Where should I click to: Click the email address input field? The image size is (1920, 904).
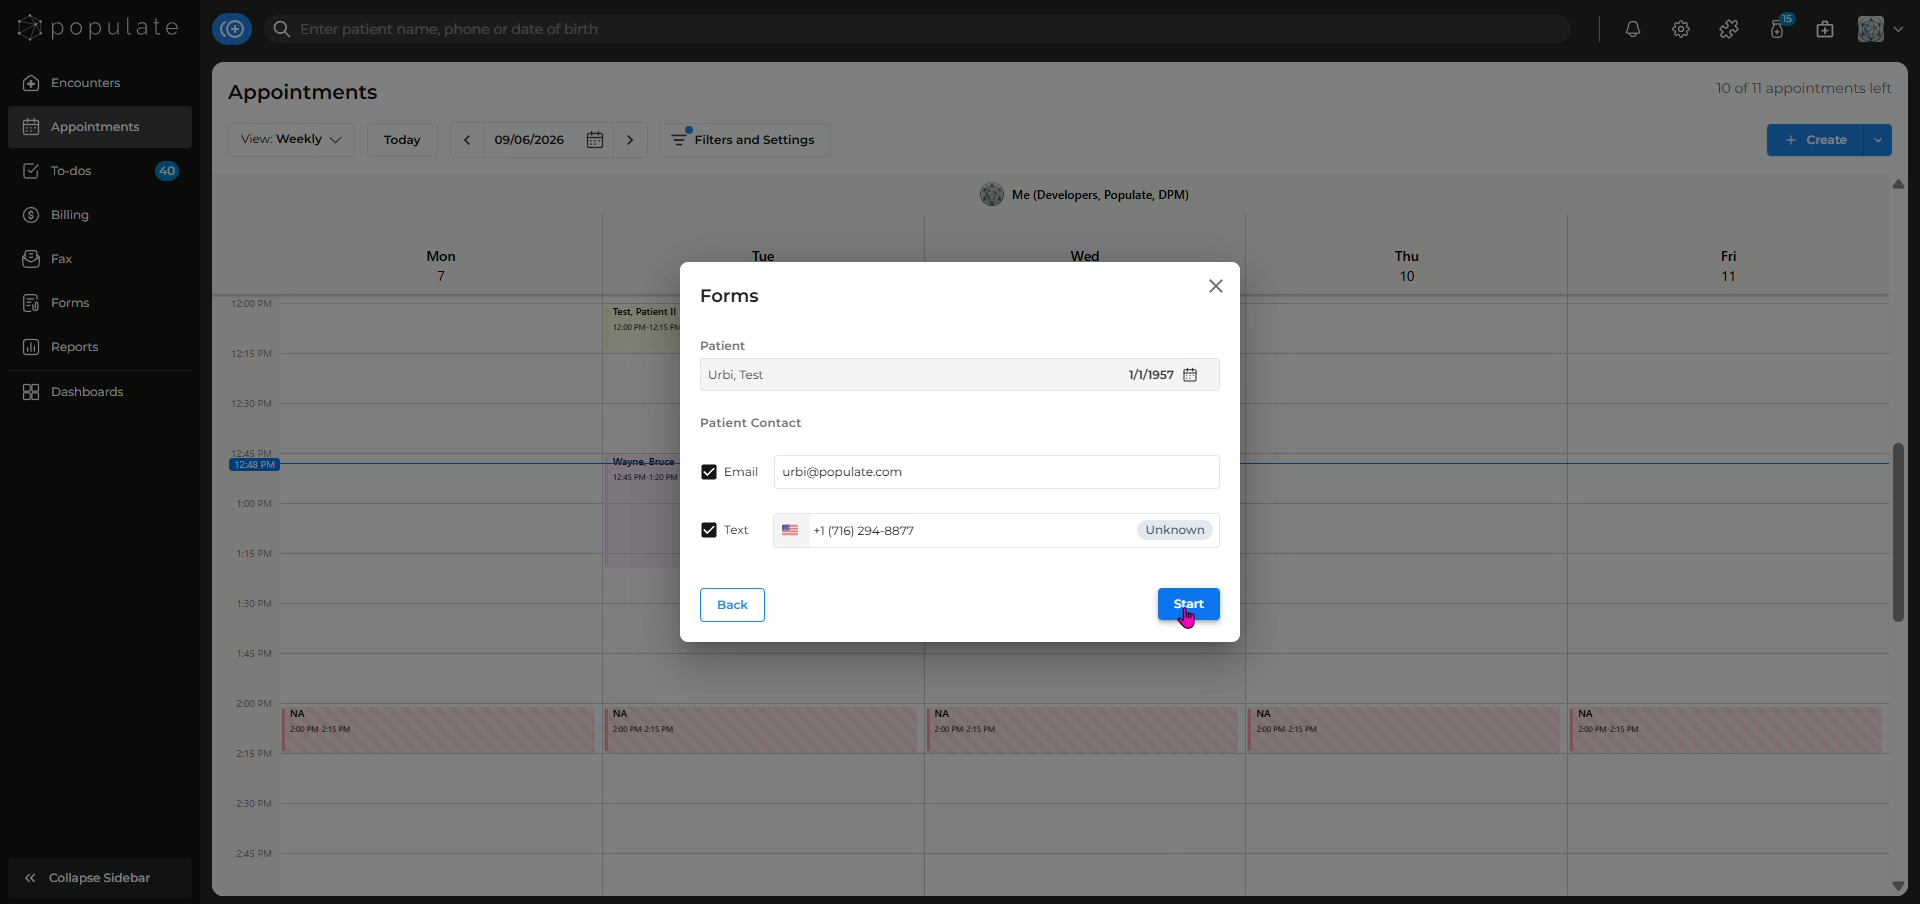996,472
